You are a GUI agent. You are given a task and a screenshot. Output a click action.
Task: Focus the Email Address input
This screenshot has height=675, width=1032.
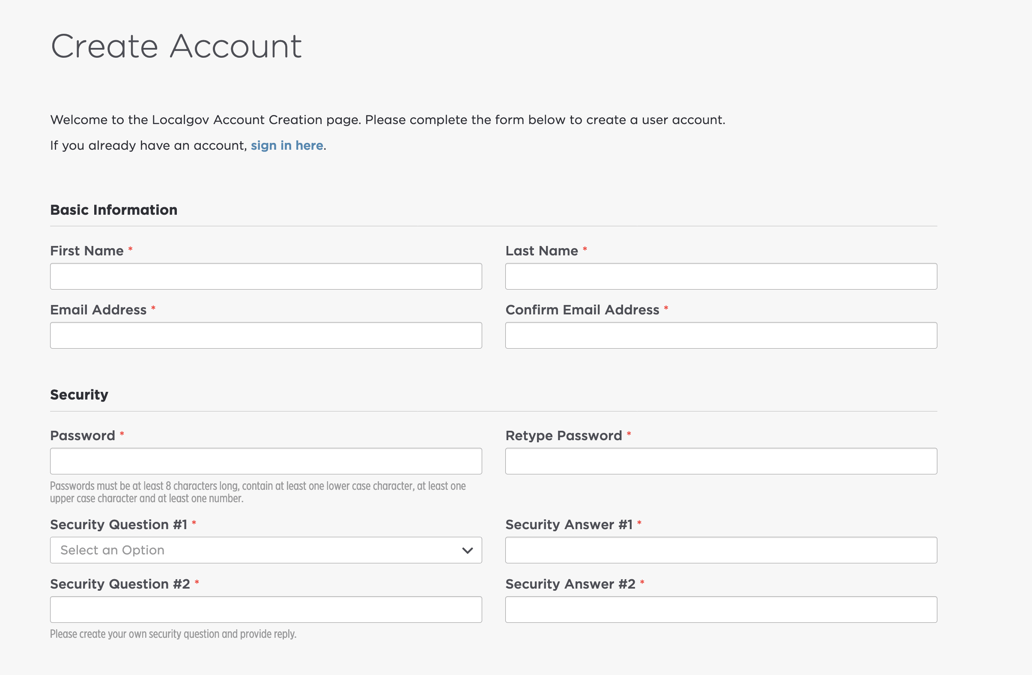(265, 335)
